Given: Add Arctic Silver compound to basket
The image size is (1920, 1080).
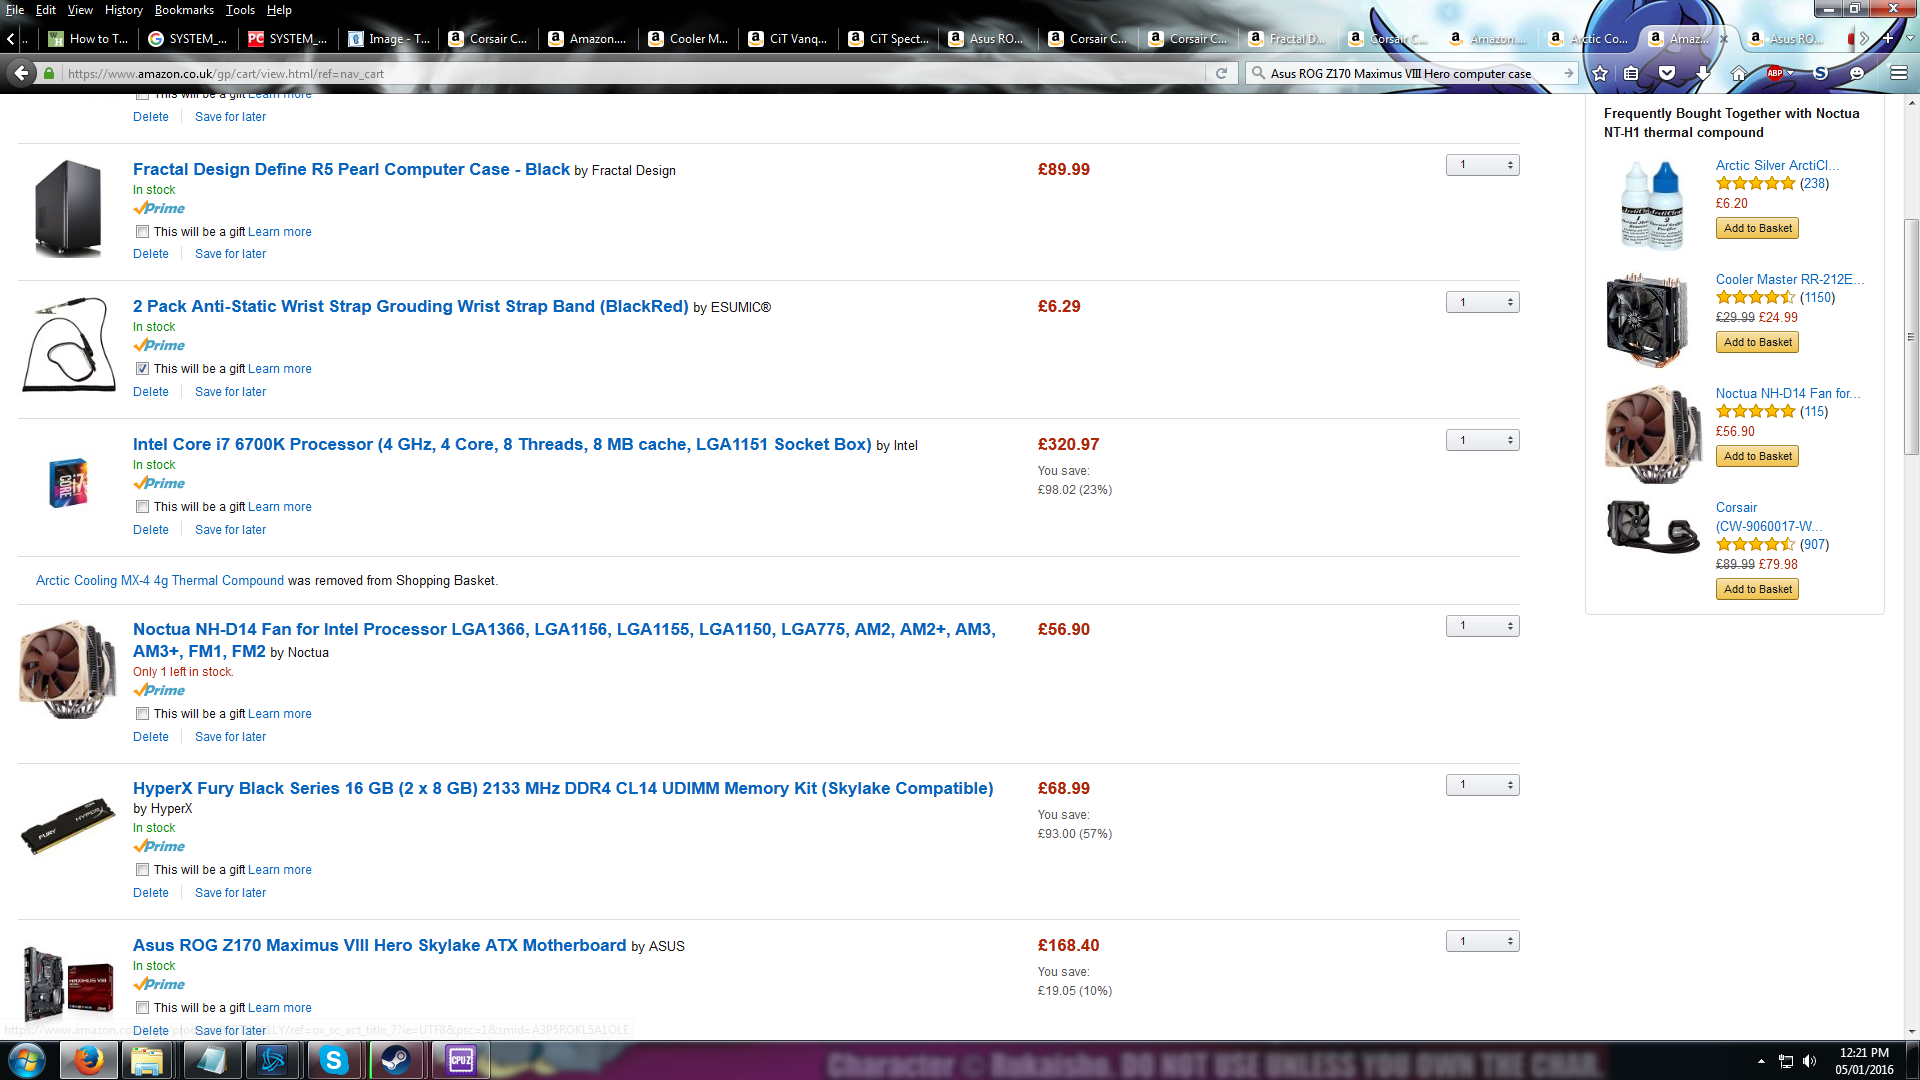Looking at the screenshot, I should tap(1757, 228).
